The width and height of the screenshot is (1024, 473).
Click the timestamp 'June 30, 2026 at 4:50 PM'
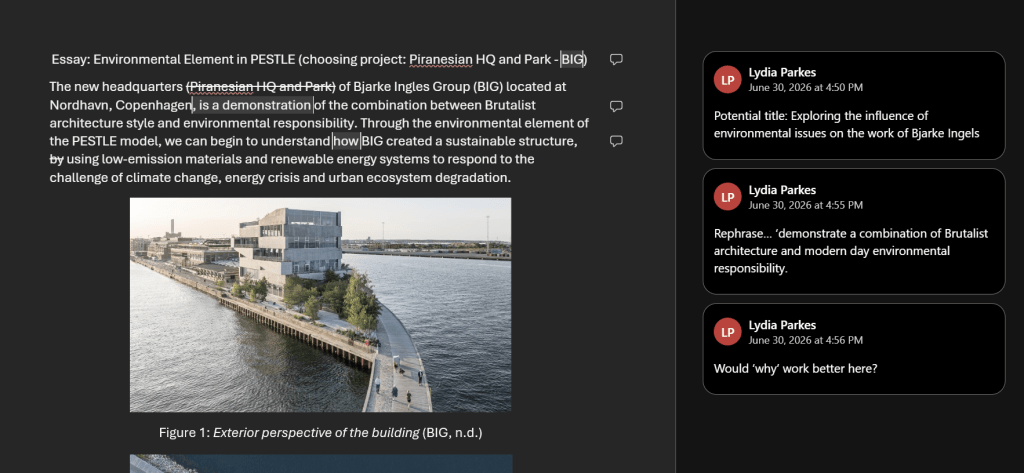[805, 88]
